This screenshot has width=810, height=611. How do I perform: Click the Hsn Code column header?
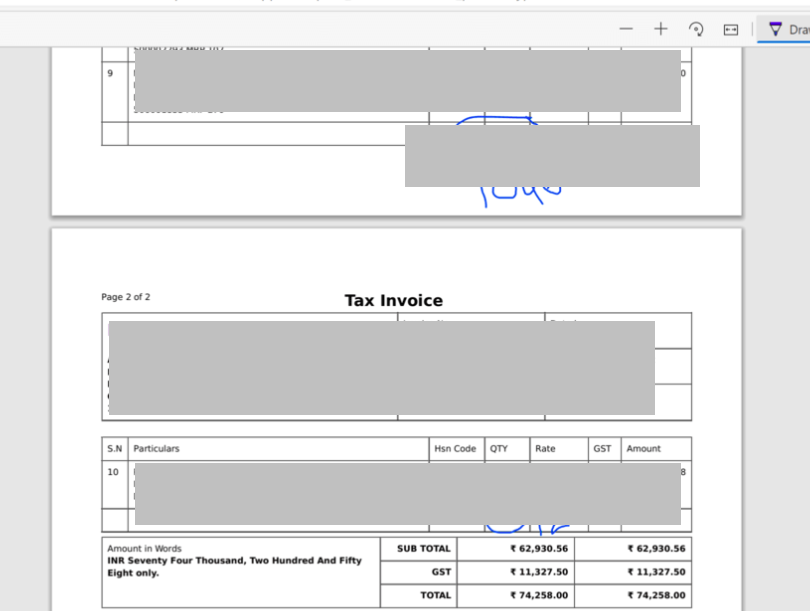[x=455, y=448]
